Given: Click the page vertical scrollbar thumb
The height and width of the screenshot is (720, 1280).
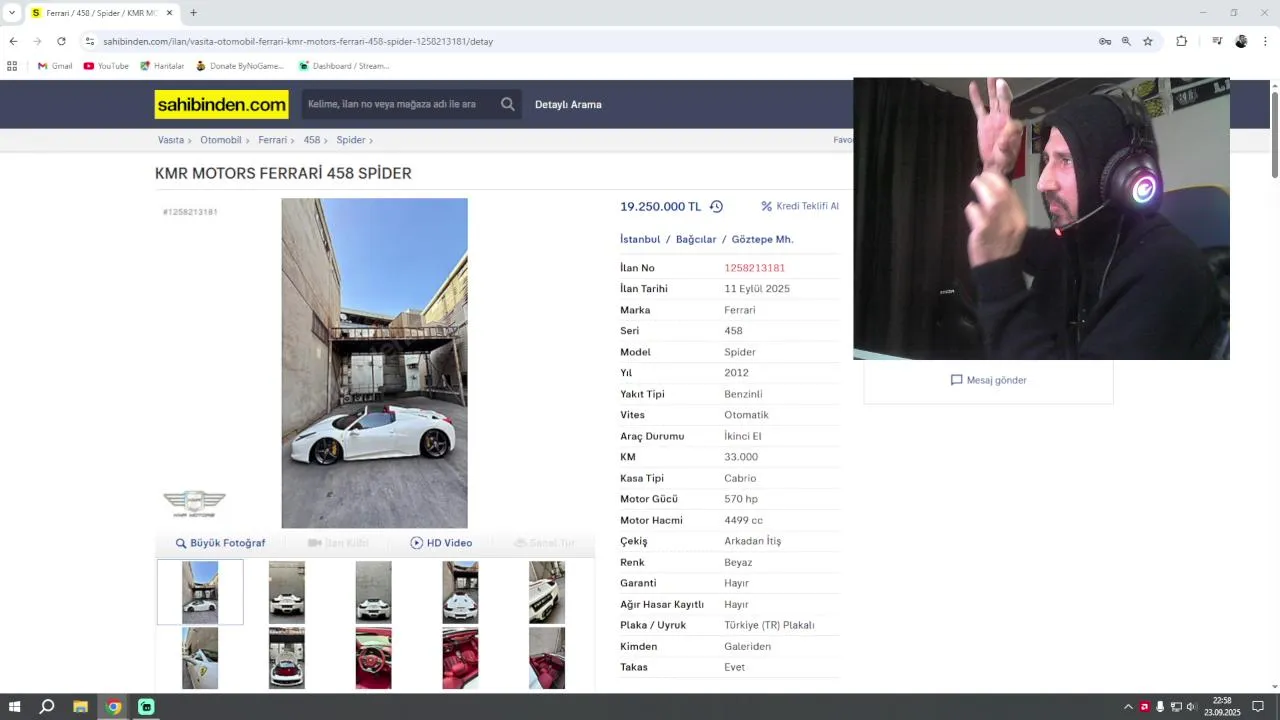Looking at the screenshot, I should 1275,135.
